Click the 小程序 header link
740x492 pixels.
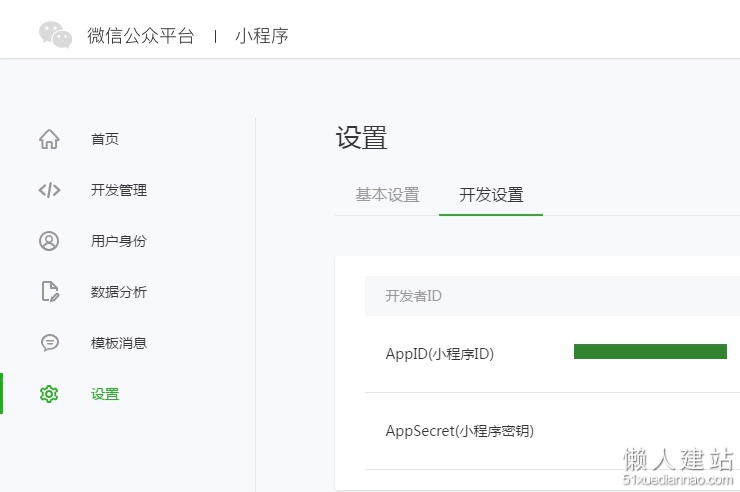click(x=262, y=36)
